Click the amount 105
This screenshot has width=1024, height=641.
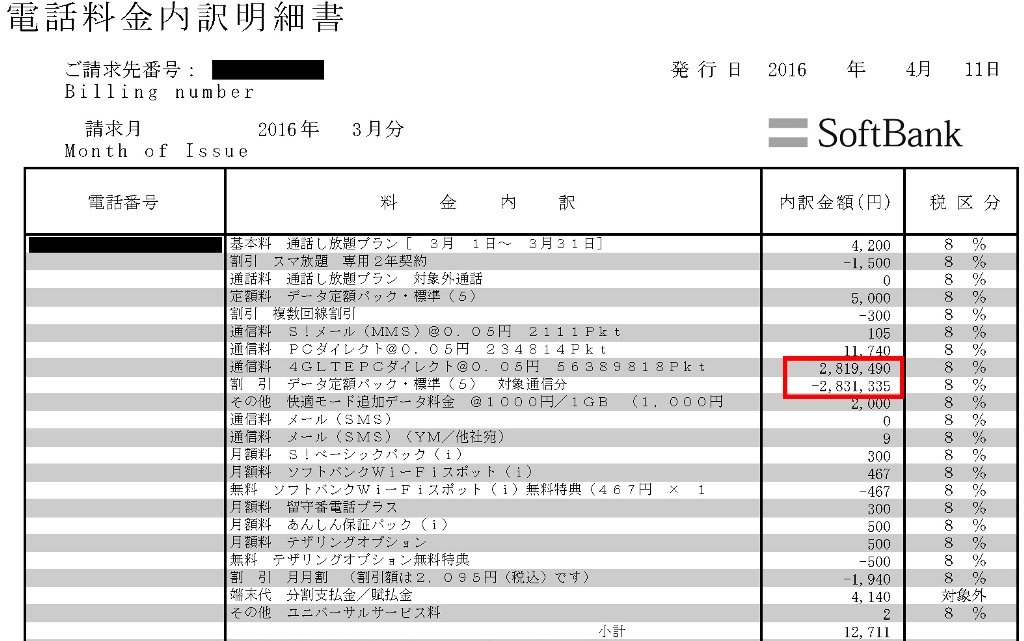pyautogui.click(x=879, y=334)
